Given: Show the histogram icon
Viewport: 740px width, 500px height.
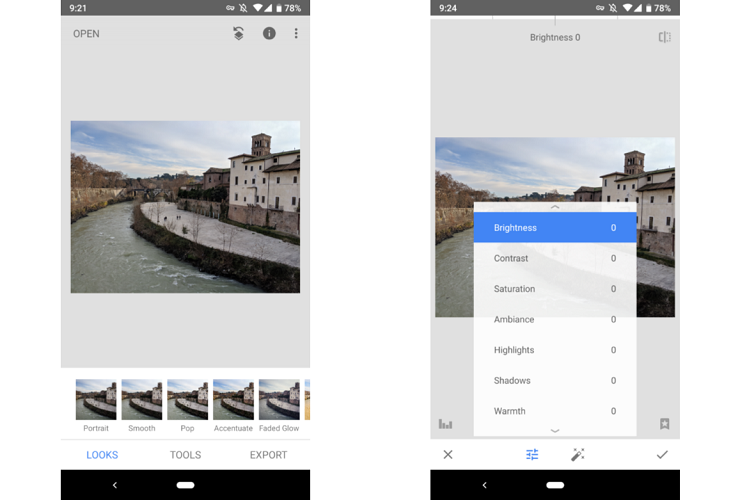Looking at the screenshot, I should pyautogui.click(x=445, y=424).
